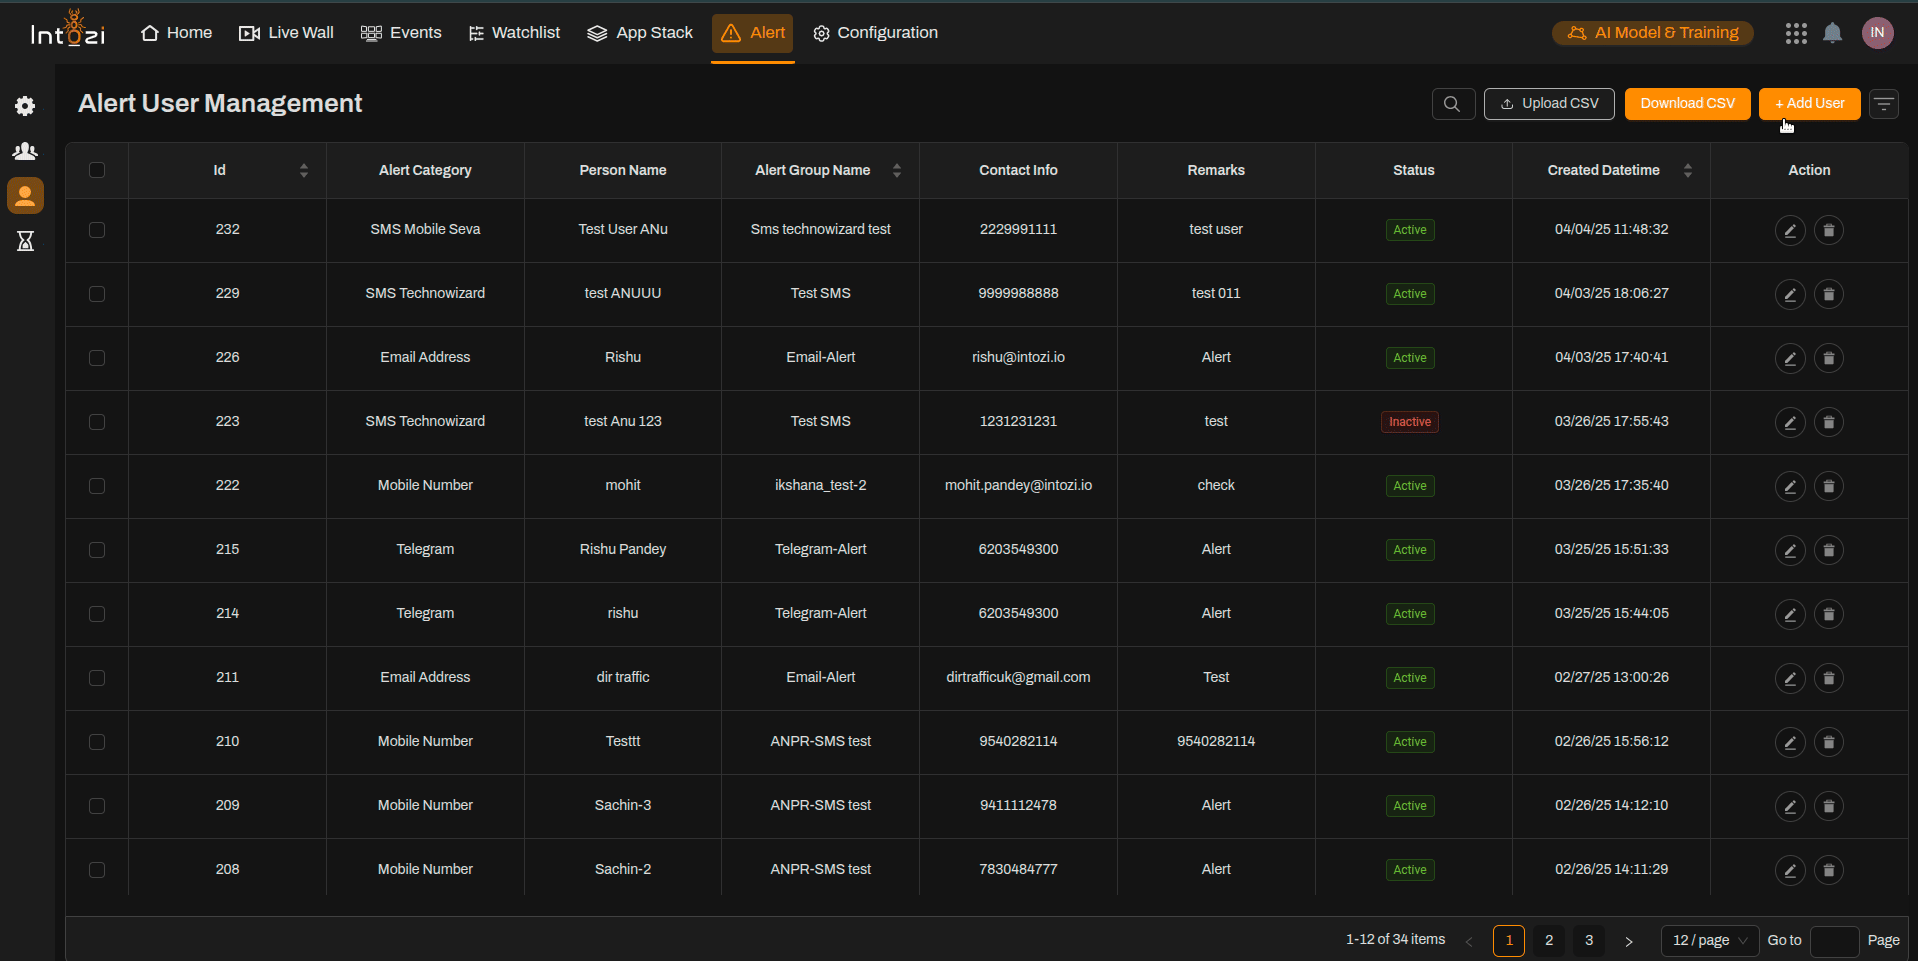
Task: Open the Configuration menu
Action: [875, 33]
